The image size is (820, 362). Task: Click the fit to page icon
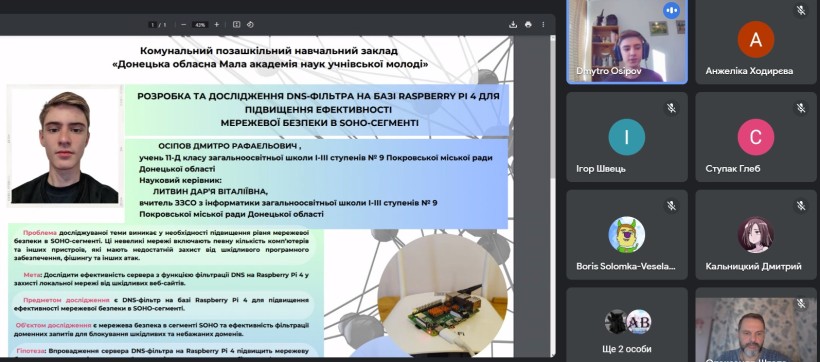tap(236, 25)
